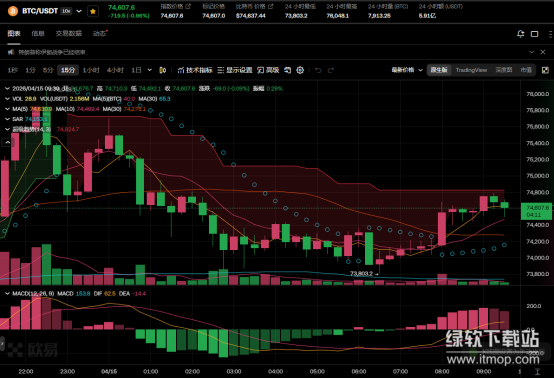The height and width of the screenshot is (379, 554).
Task: Click the candlestick chart type icon
Action: [163, 70]
